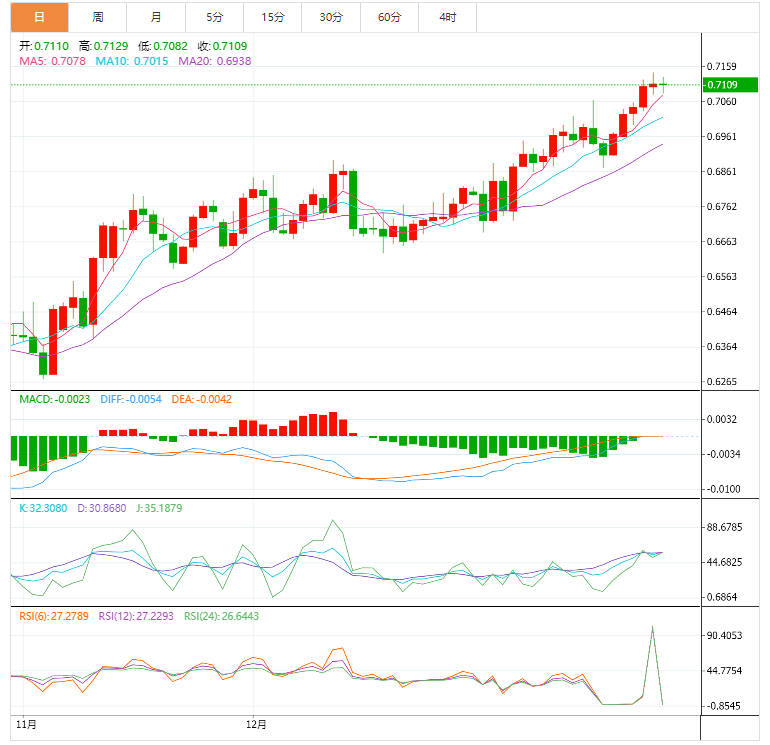Switch to the 60分 chart tab
Viewport: 770px width, 745px height.
(389, 17)
